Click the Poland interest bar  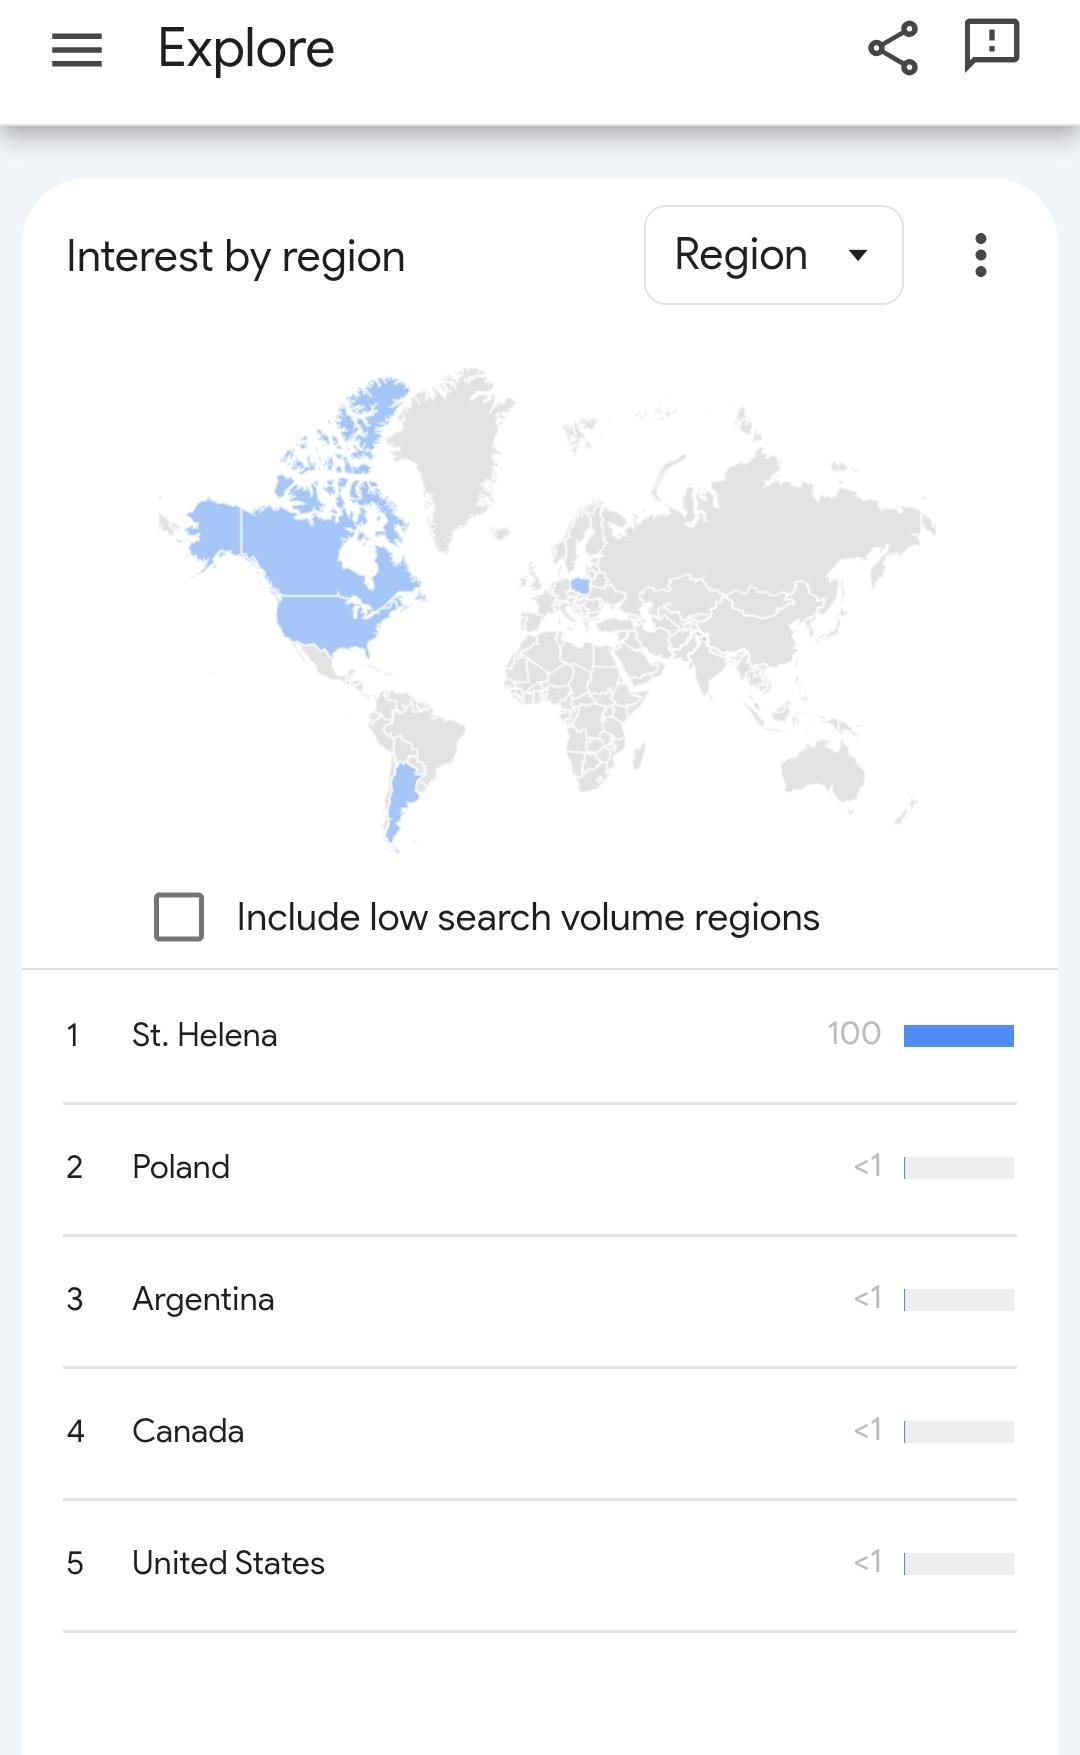(x=958, y=1168)
